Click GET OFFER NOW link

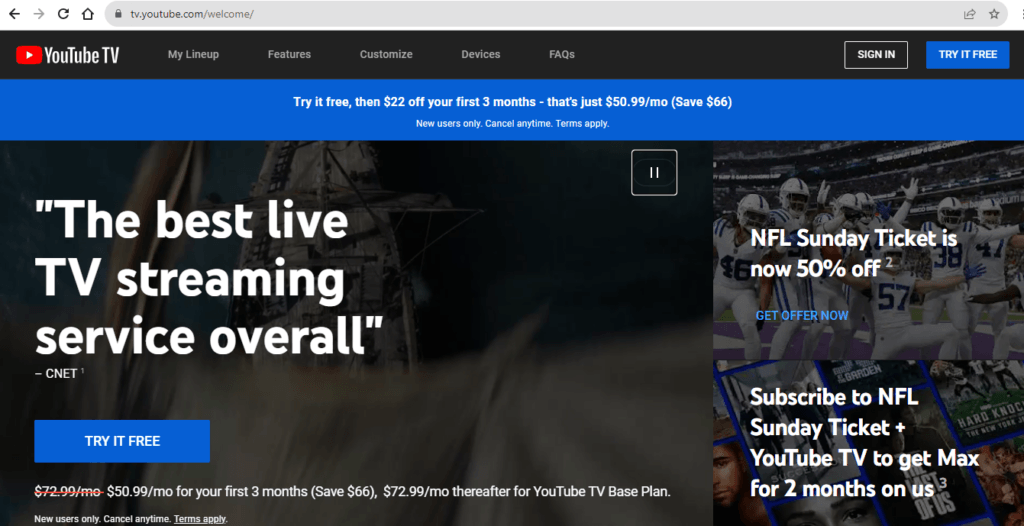[802, 316]
